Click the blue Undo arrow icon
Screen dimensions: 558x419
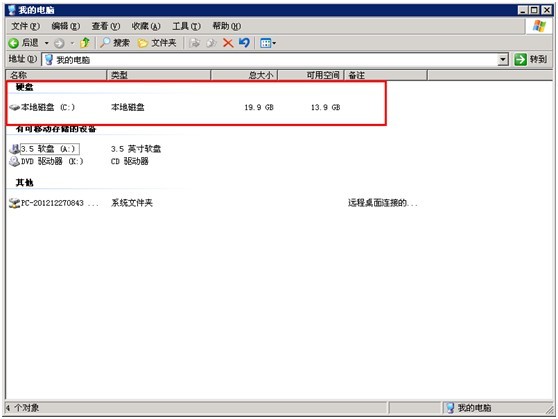pyautogui.click(x=244, y=43)
